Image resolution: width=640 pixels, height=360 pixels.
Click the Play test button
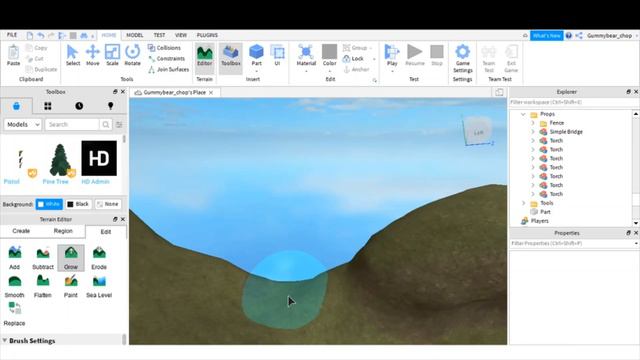coord(392,57)
